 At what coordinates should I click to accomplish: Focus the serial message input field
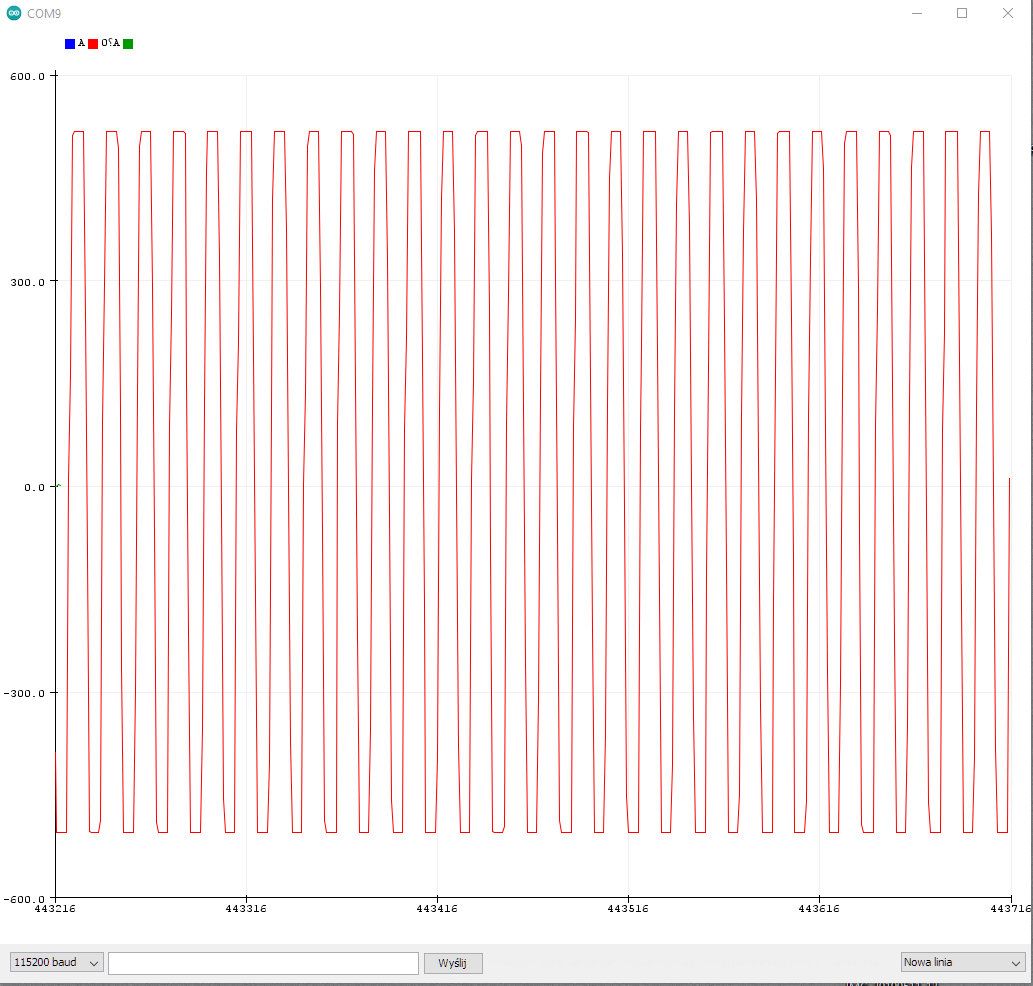[263, 963]
